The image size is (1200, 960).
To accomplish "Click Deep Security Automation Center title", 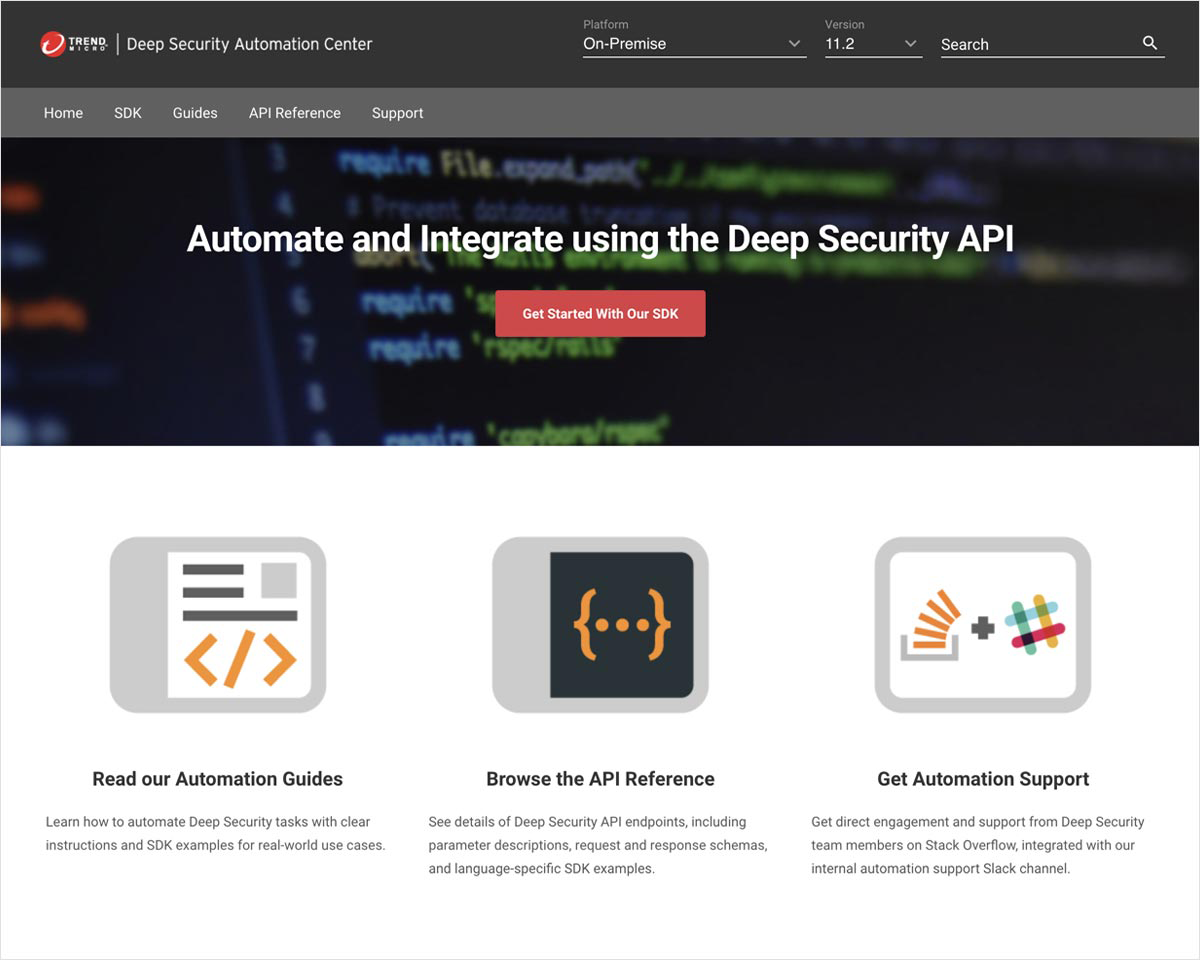I will (249, 44).
